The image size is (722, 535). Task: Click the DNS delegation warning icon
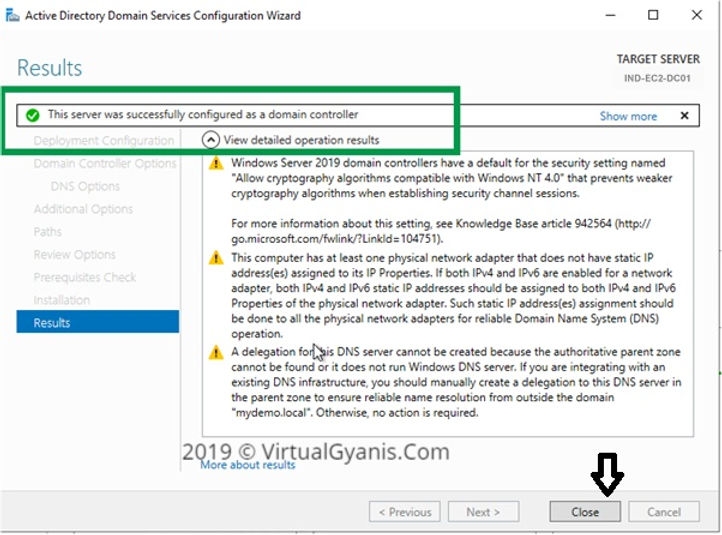pyautogui.click(x=216, y=352)
